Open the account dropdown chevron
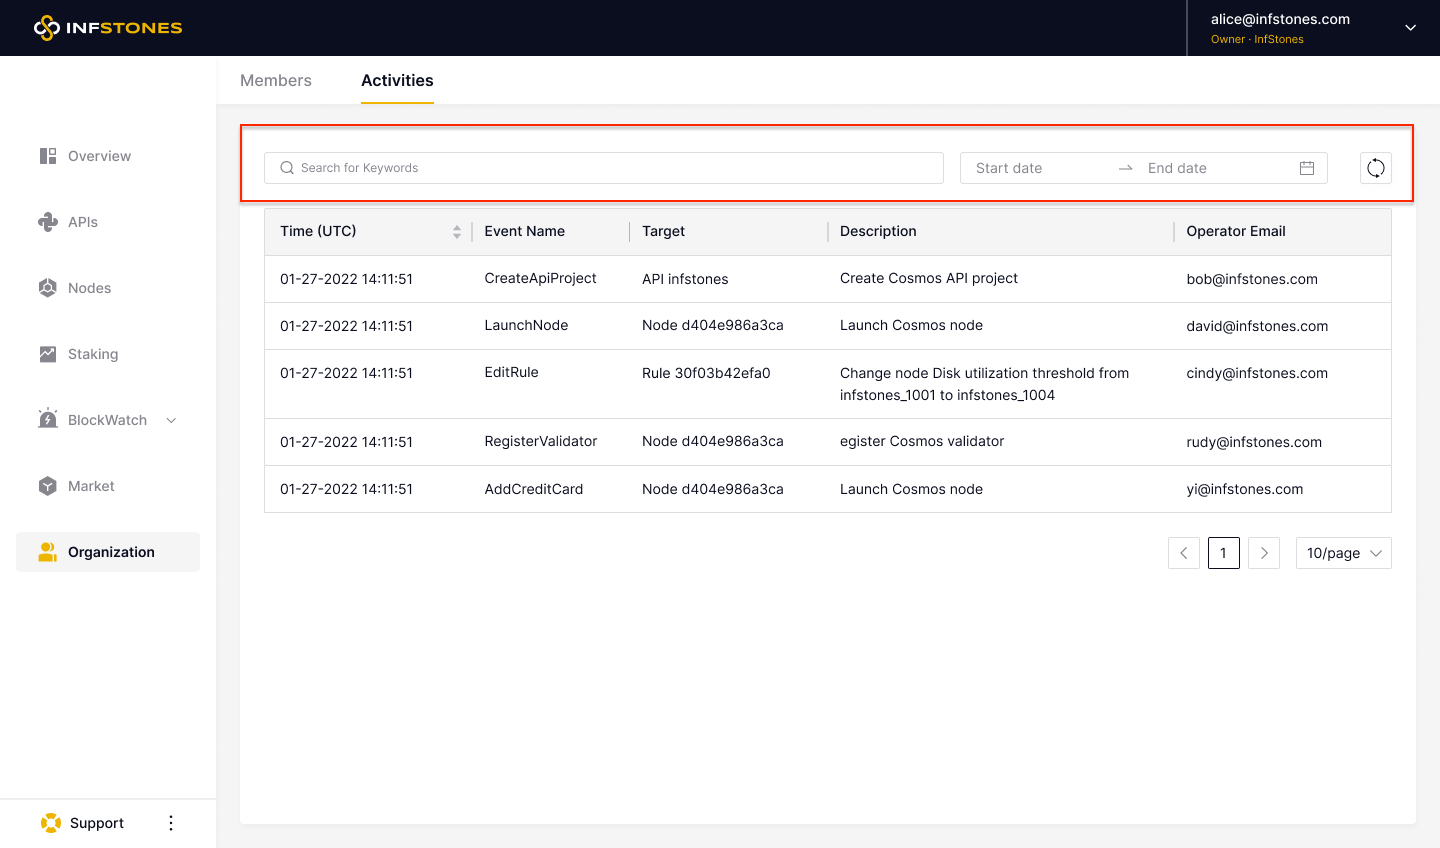Screen dimensions: 1440x848 [1411, 28]
